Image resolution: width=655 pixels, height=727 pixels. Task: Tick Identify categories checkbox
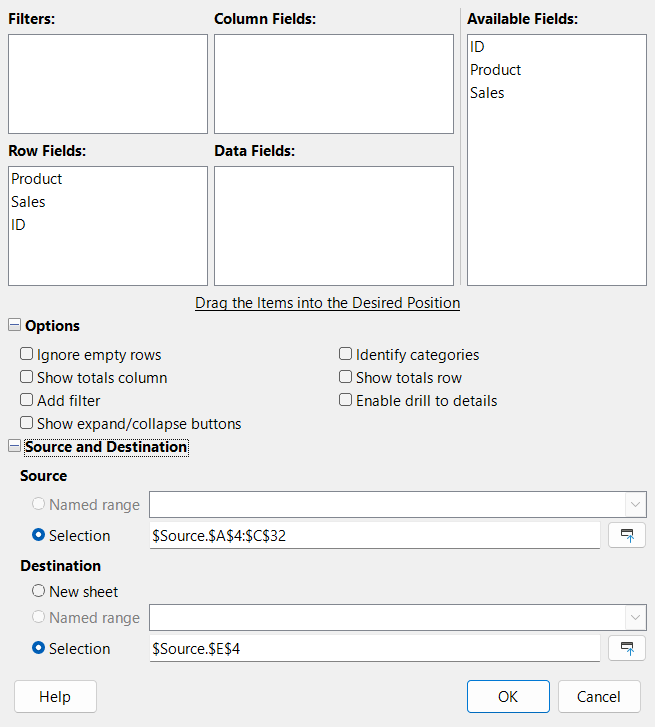point(346,354)
